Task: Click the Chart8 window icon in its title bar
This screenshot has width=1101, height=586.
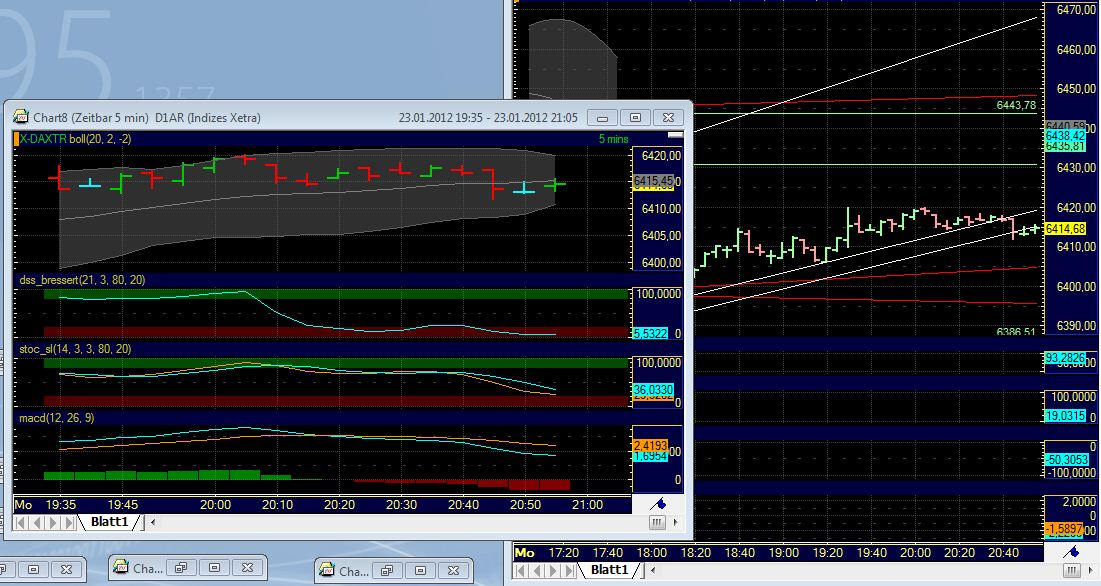Action: tap(23, 117)
